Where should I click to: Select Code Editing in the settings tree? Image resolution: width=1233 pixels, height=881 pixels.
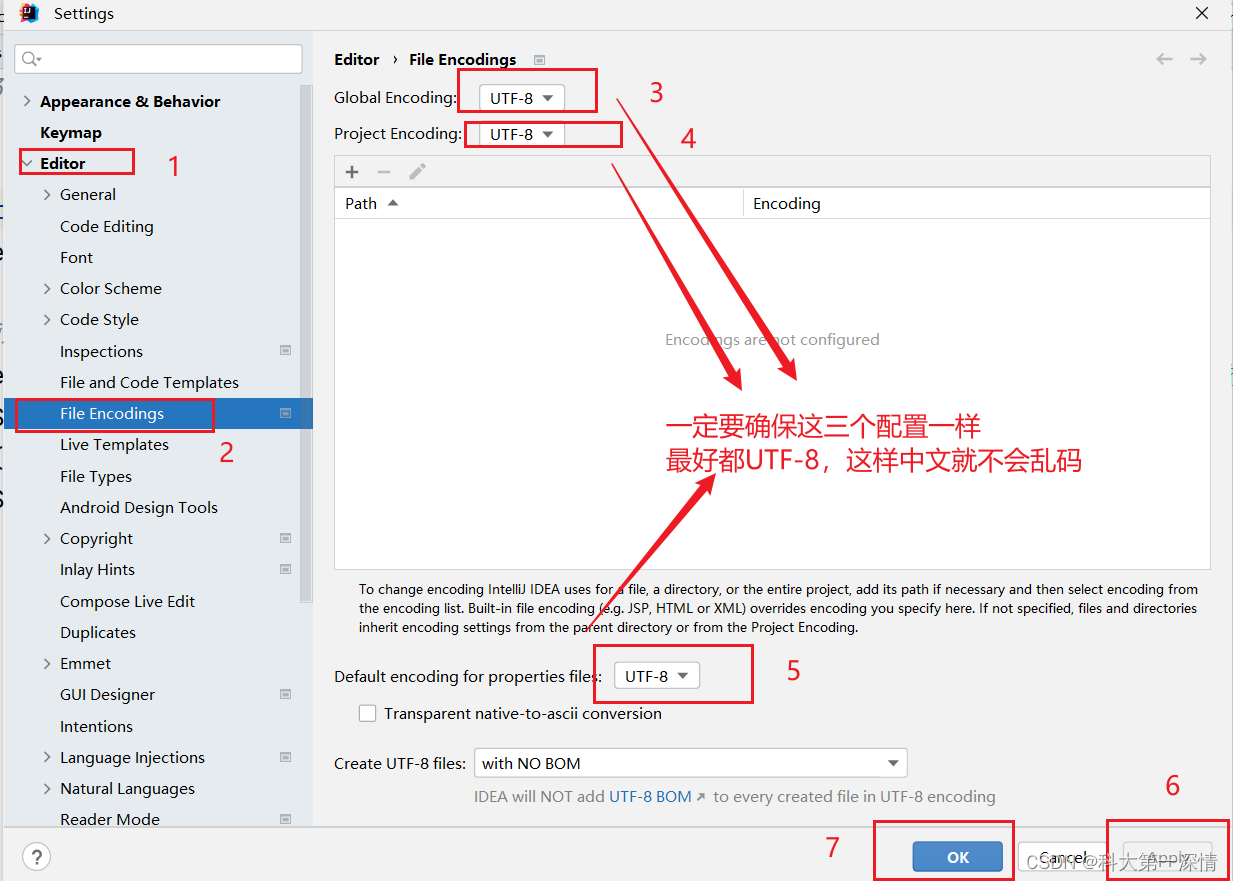tap(107, 226)
